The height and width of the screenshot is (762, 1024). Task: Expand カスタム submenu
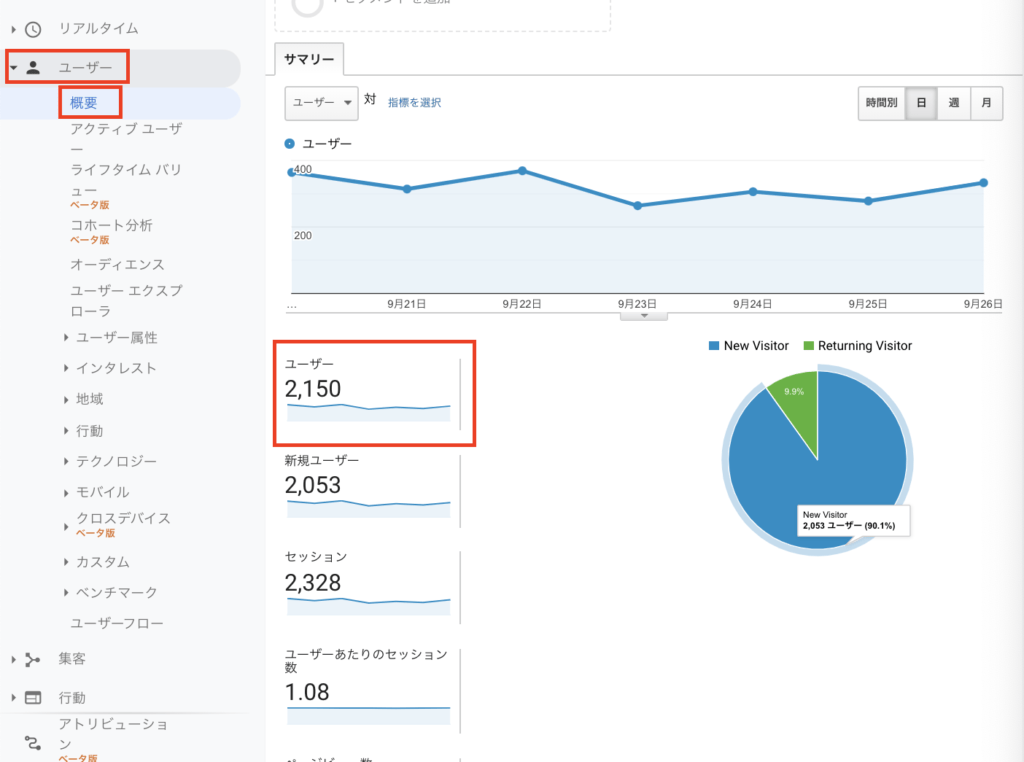66,562
